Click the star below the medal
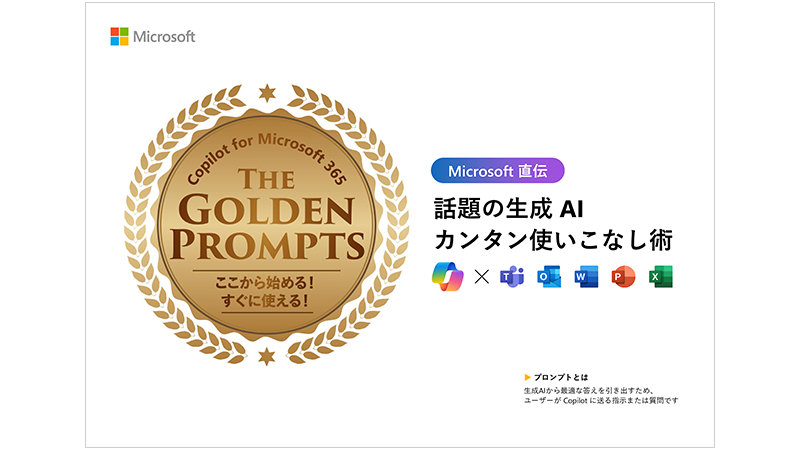 (266, 356)
